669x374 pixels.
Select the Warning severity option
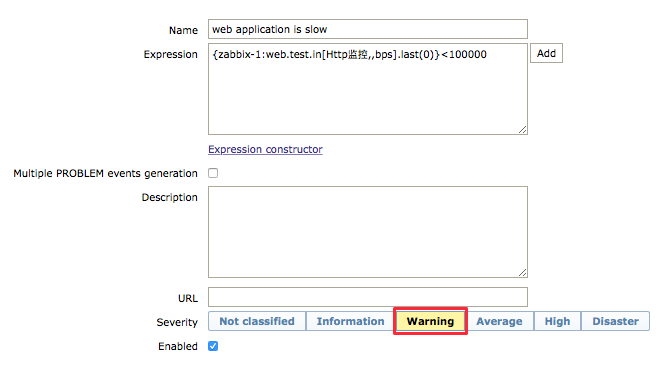pos(430,321)
